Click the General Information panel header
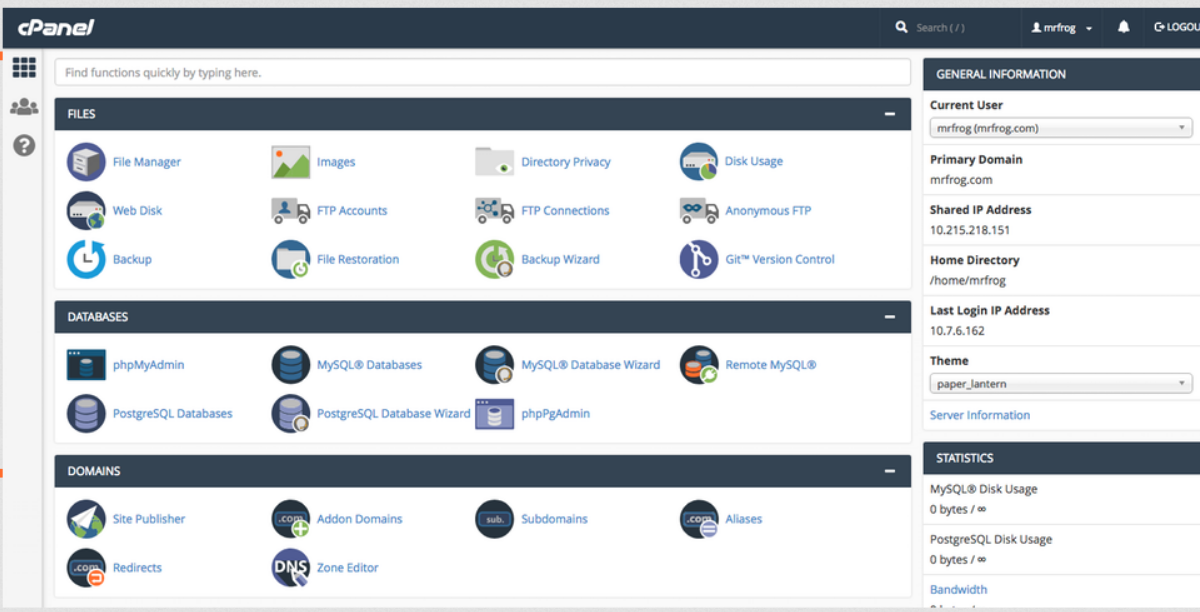 [x=1062, y=74]
